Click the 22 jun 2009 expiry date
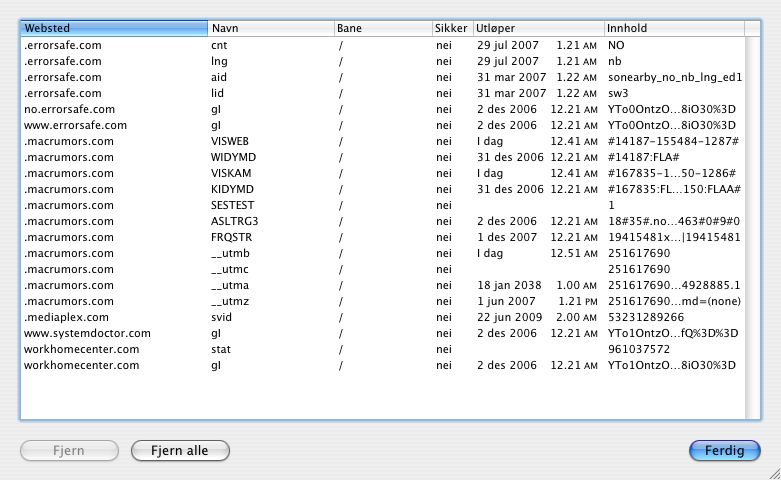This screenshot has width=781, height=480. [x=510, y=317]
